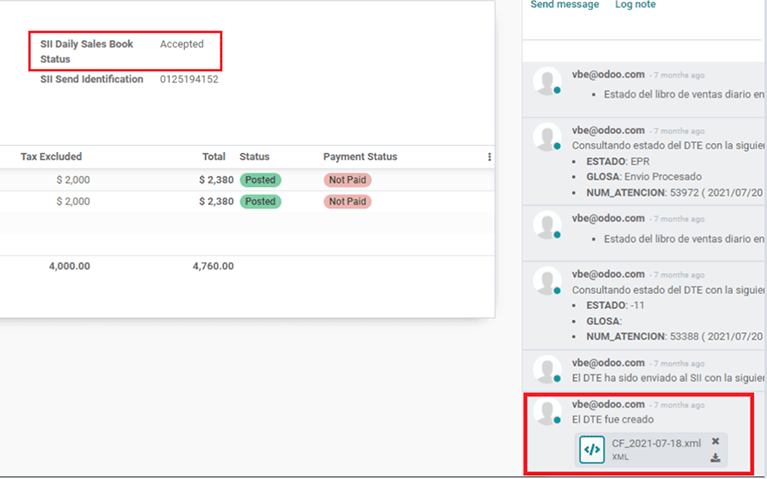Click the Posted badge in the first row

[260, 180]
